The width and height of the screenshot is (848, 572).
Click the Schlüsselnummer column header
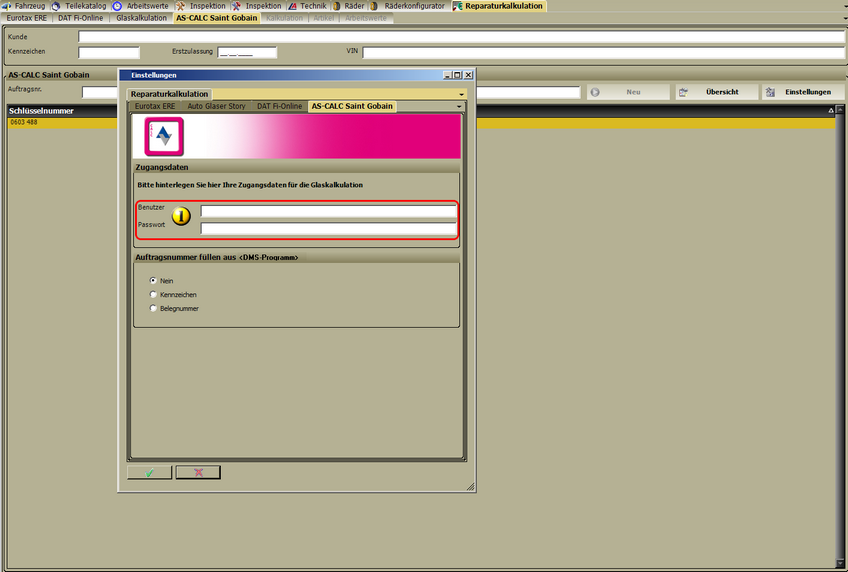(x=41, y=111)
